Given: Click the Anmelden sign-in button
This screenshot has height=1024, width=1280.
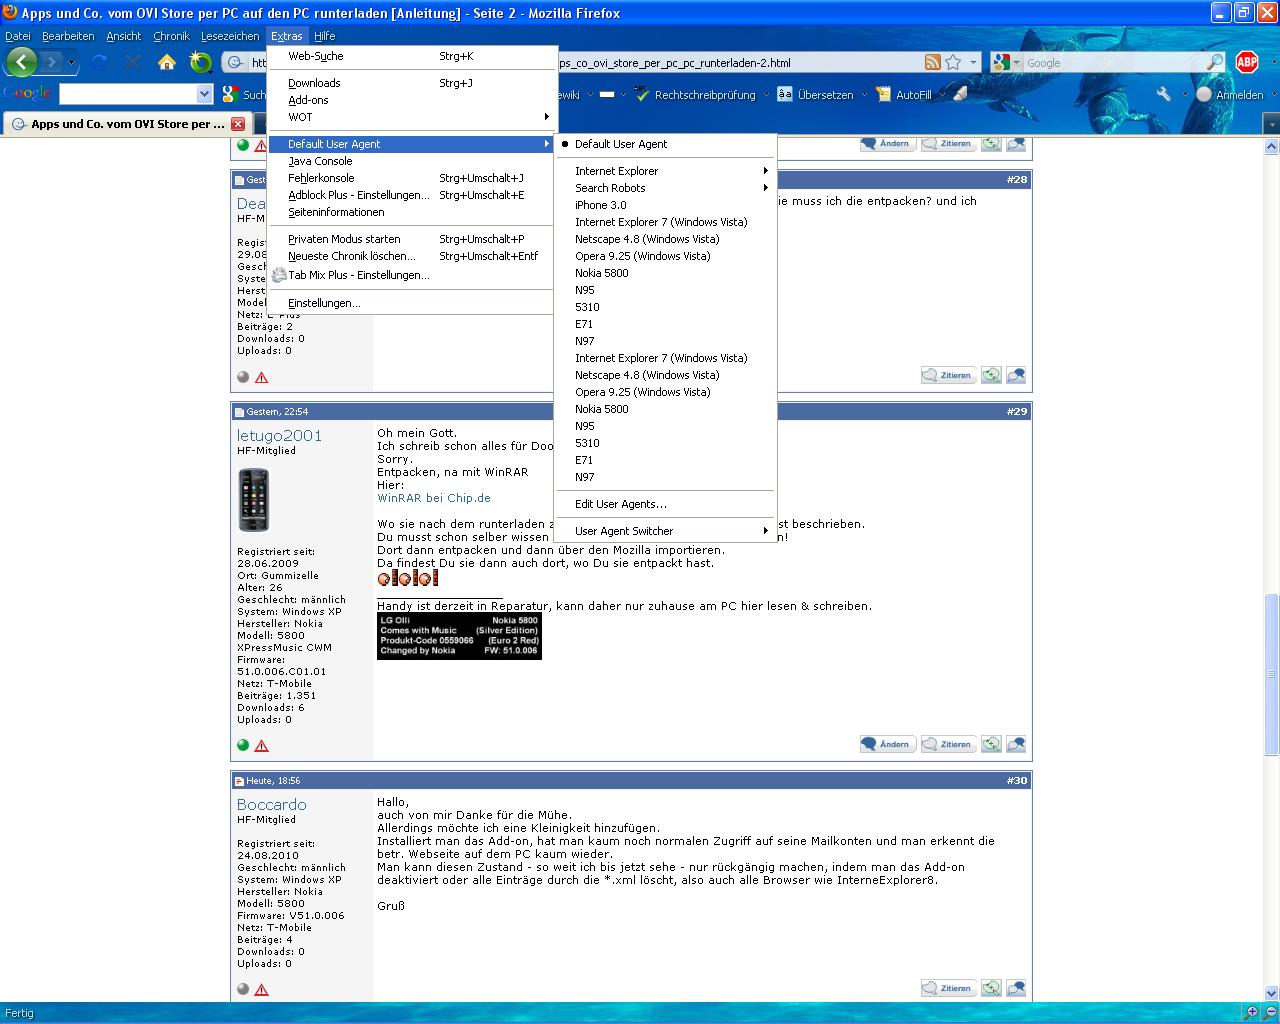Looking at the screenshot, I should click(x=1230, y=94).
